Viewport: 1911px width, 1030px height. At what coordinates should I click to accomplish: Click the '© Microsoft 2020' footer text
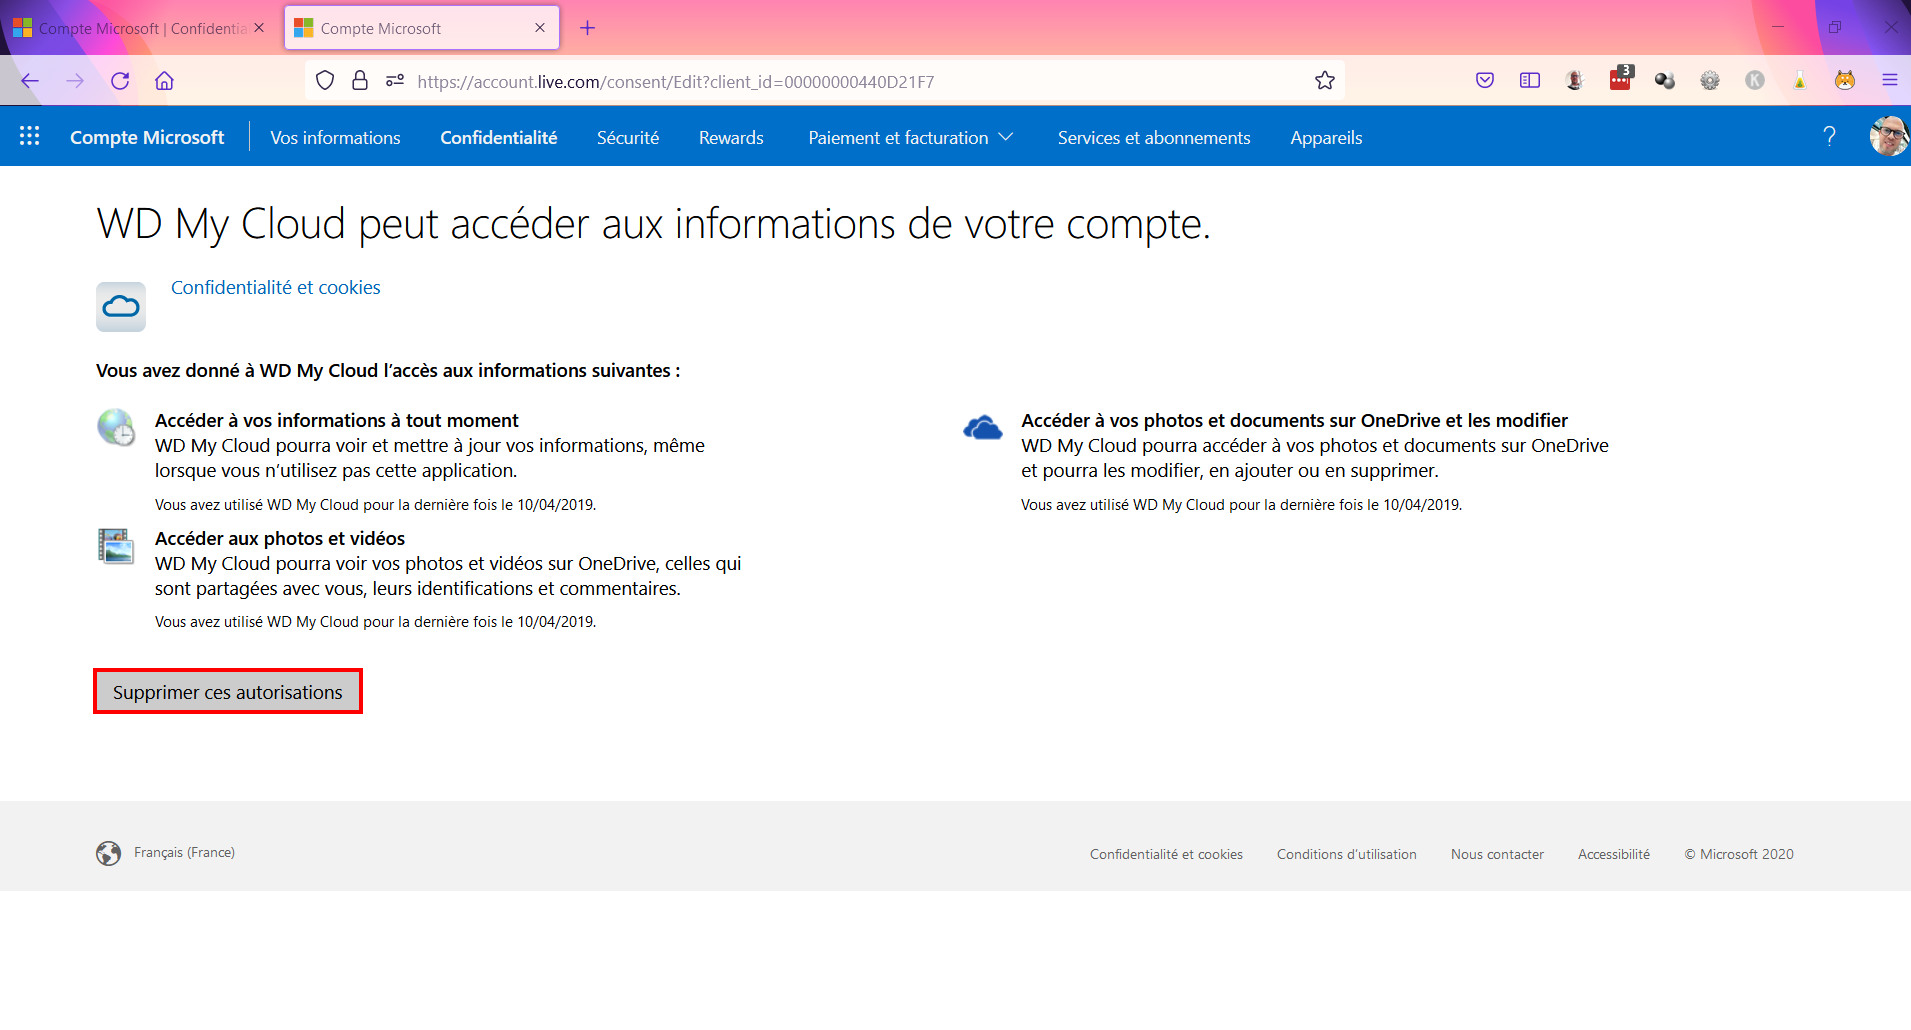pos(1739,855)
